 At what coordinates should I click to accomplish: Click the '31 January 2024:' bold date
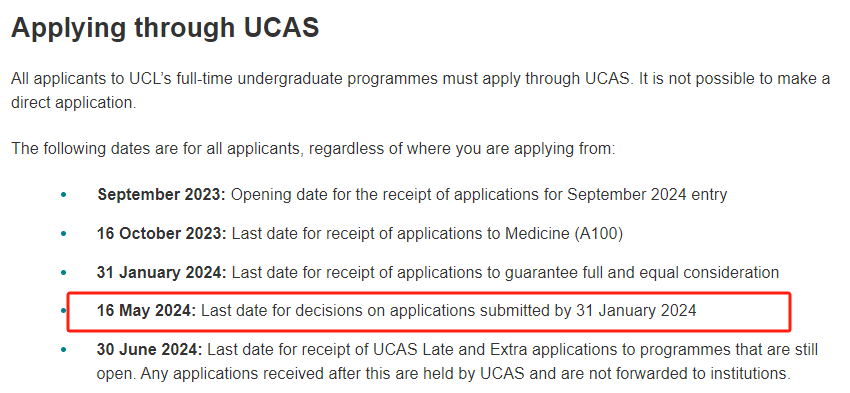pyautogui.click(x=162, y=272)
